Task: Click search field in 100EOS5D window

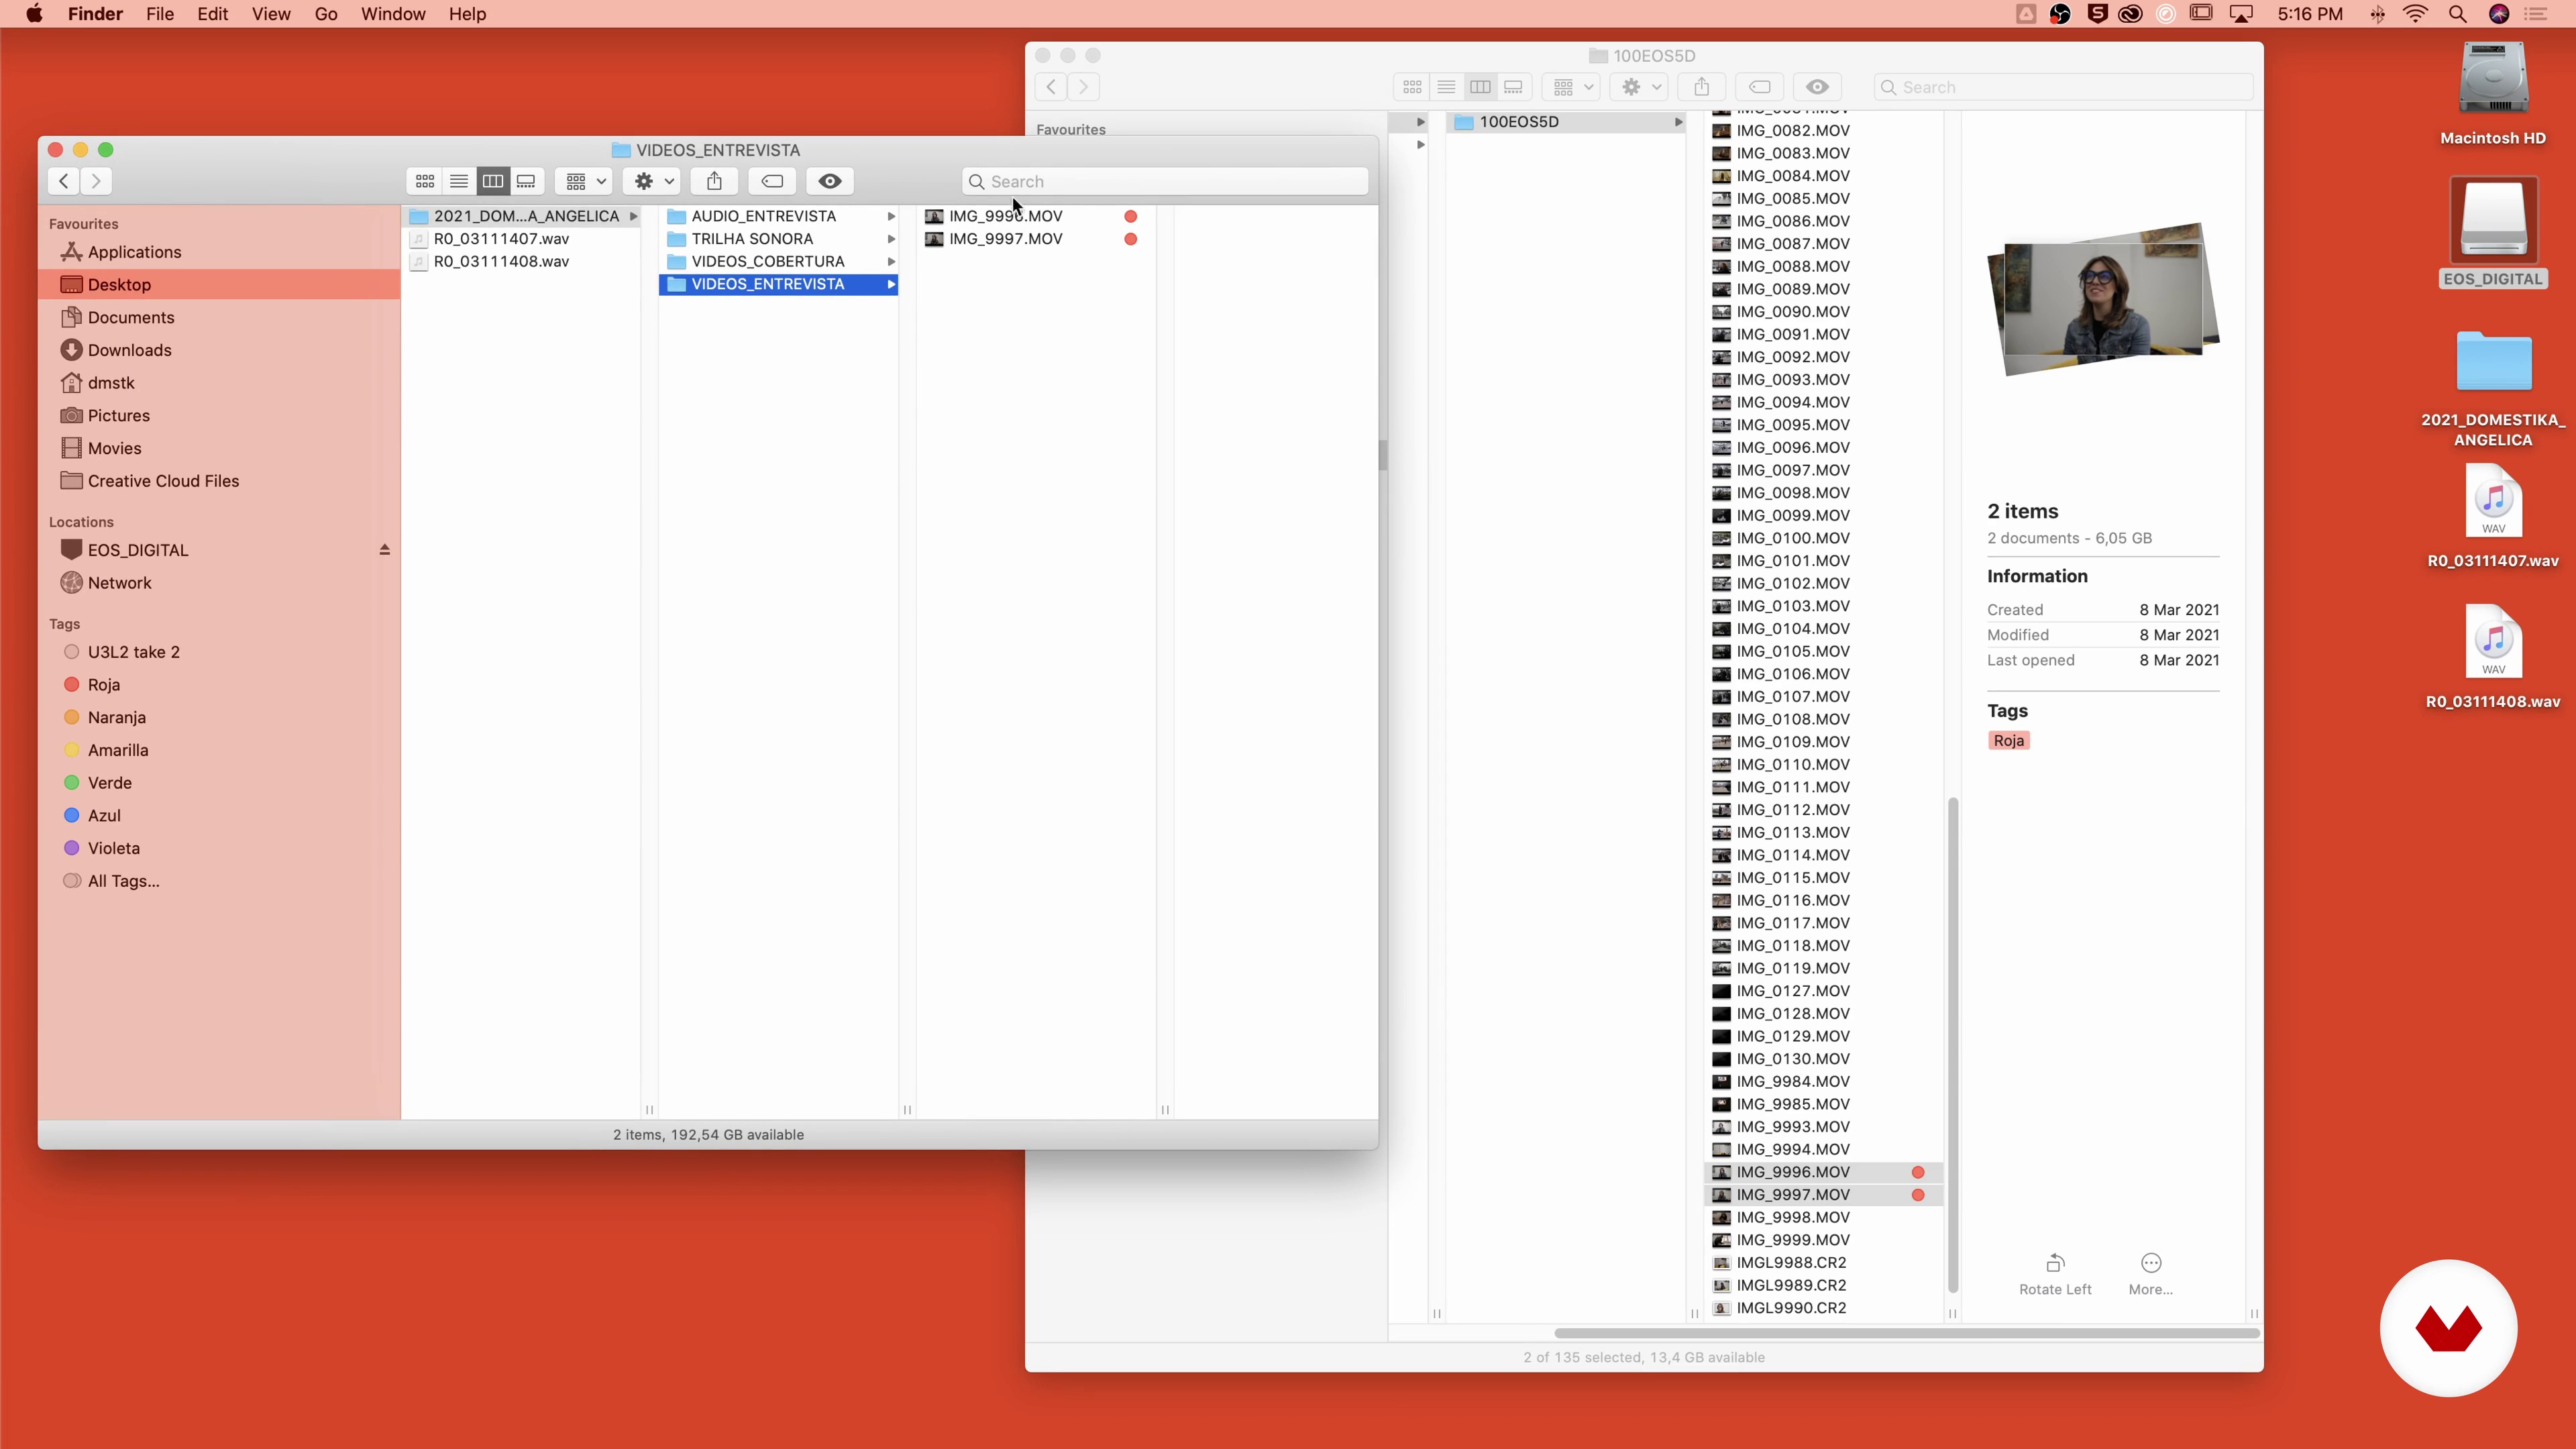Action: coord(2063,87)
